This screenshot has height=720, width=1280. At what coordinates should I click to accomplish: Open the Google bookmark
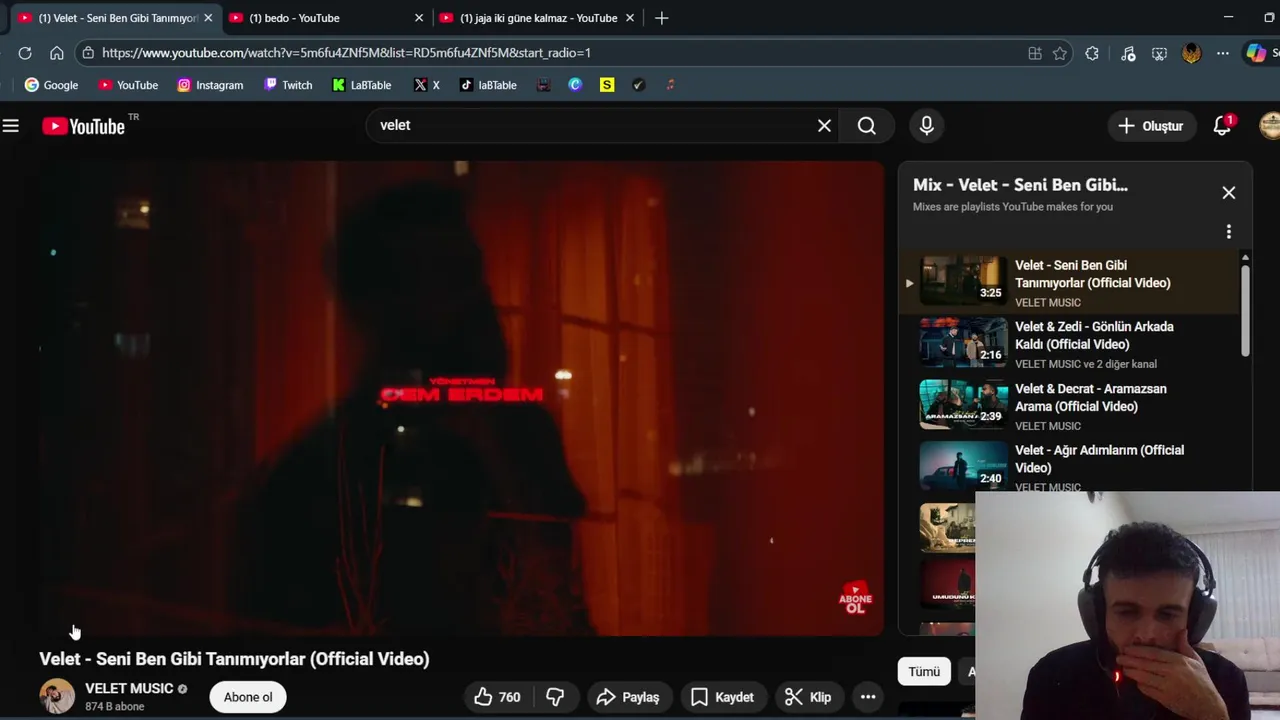point(51,85)
